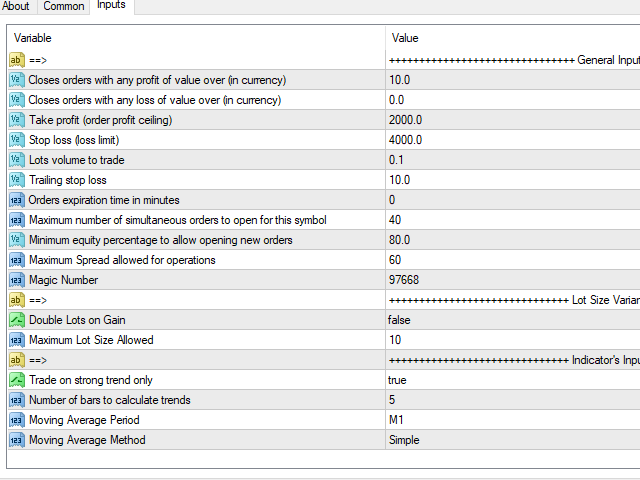
Task: Click the string icon beside General Inputs row
Action: point(17,60)
